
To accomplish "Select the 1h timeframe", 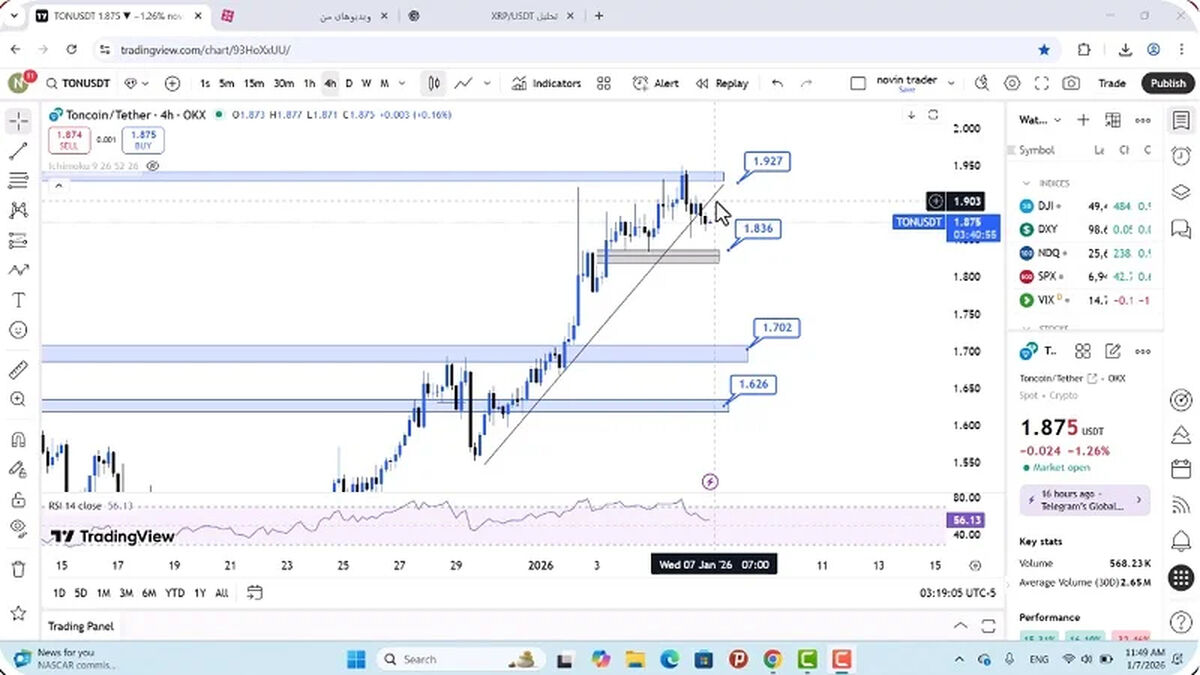I will 310,84.
